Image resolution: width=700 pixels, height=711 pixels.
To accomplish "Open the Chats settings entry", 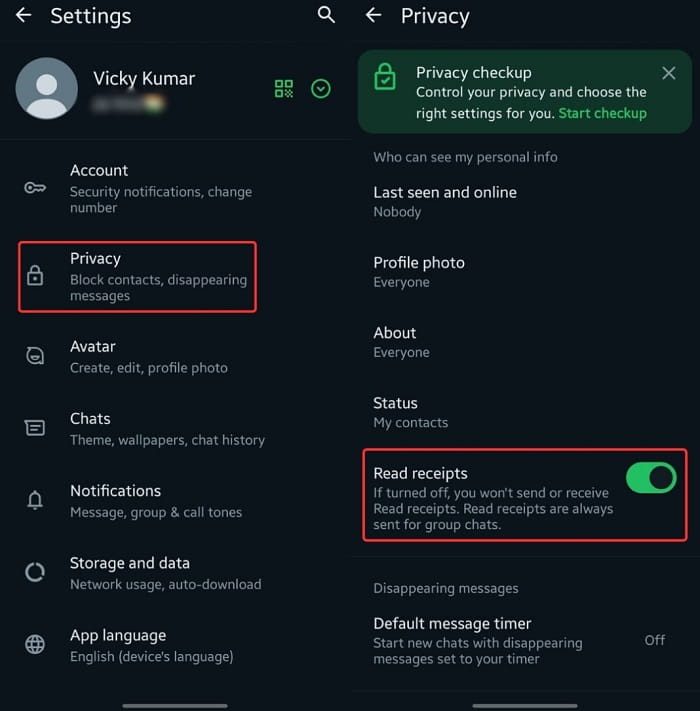I will [x=175, y=429].
